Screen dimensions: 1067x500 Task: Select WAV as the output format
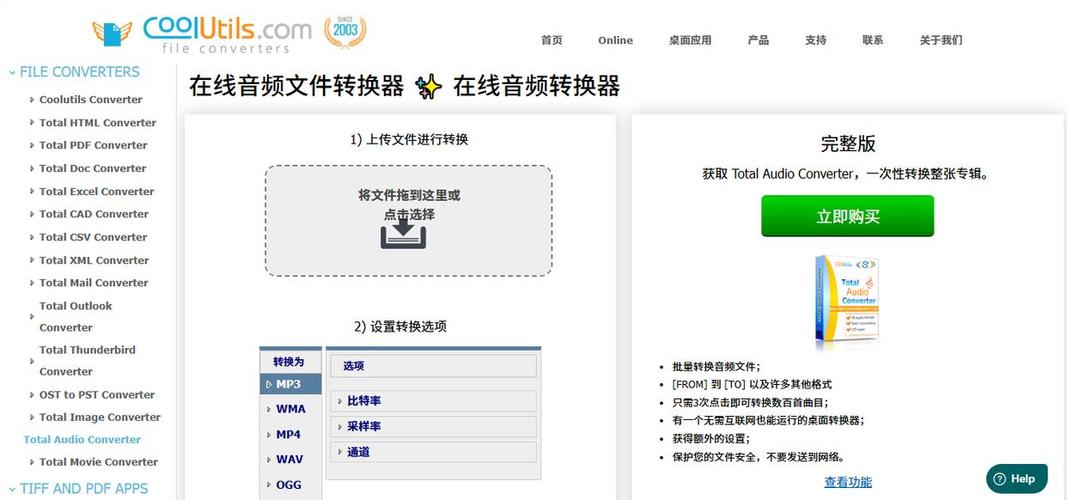point(291,459)
